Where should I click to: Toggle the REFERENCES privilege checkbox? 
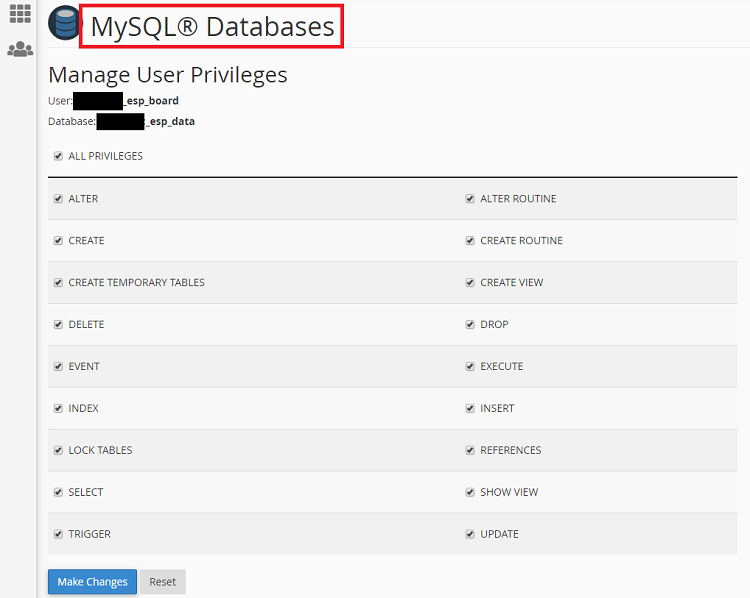tap(470, 451)
